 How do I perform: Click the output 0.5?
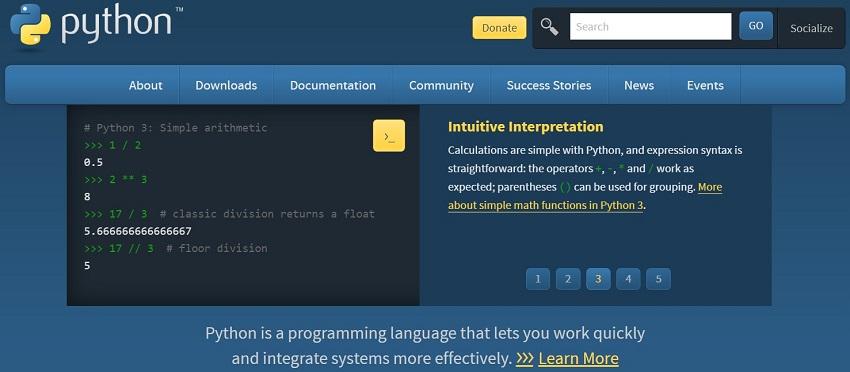(x=93, y=162)
